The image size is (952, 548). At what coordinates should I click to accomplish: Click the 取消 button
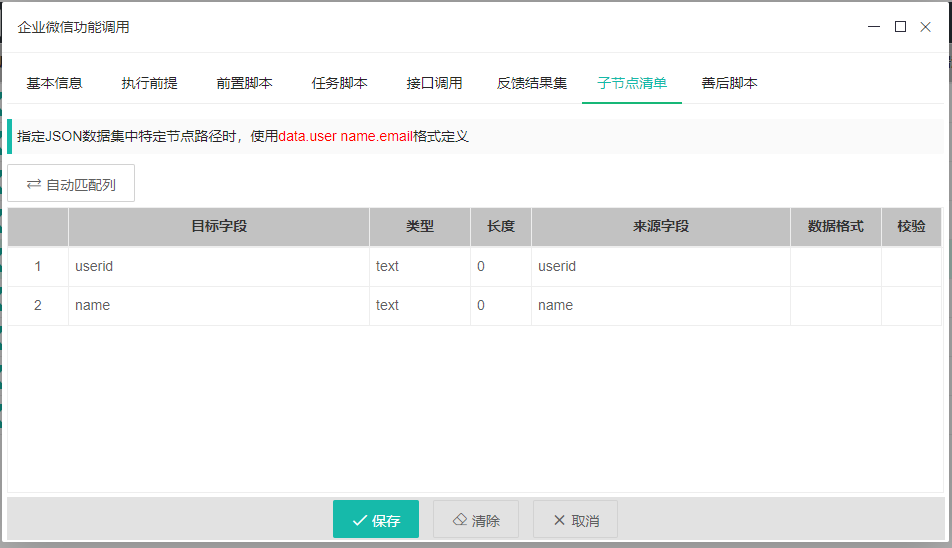point(576,519)
